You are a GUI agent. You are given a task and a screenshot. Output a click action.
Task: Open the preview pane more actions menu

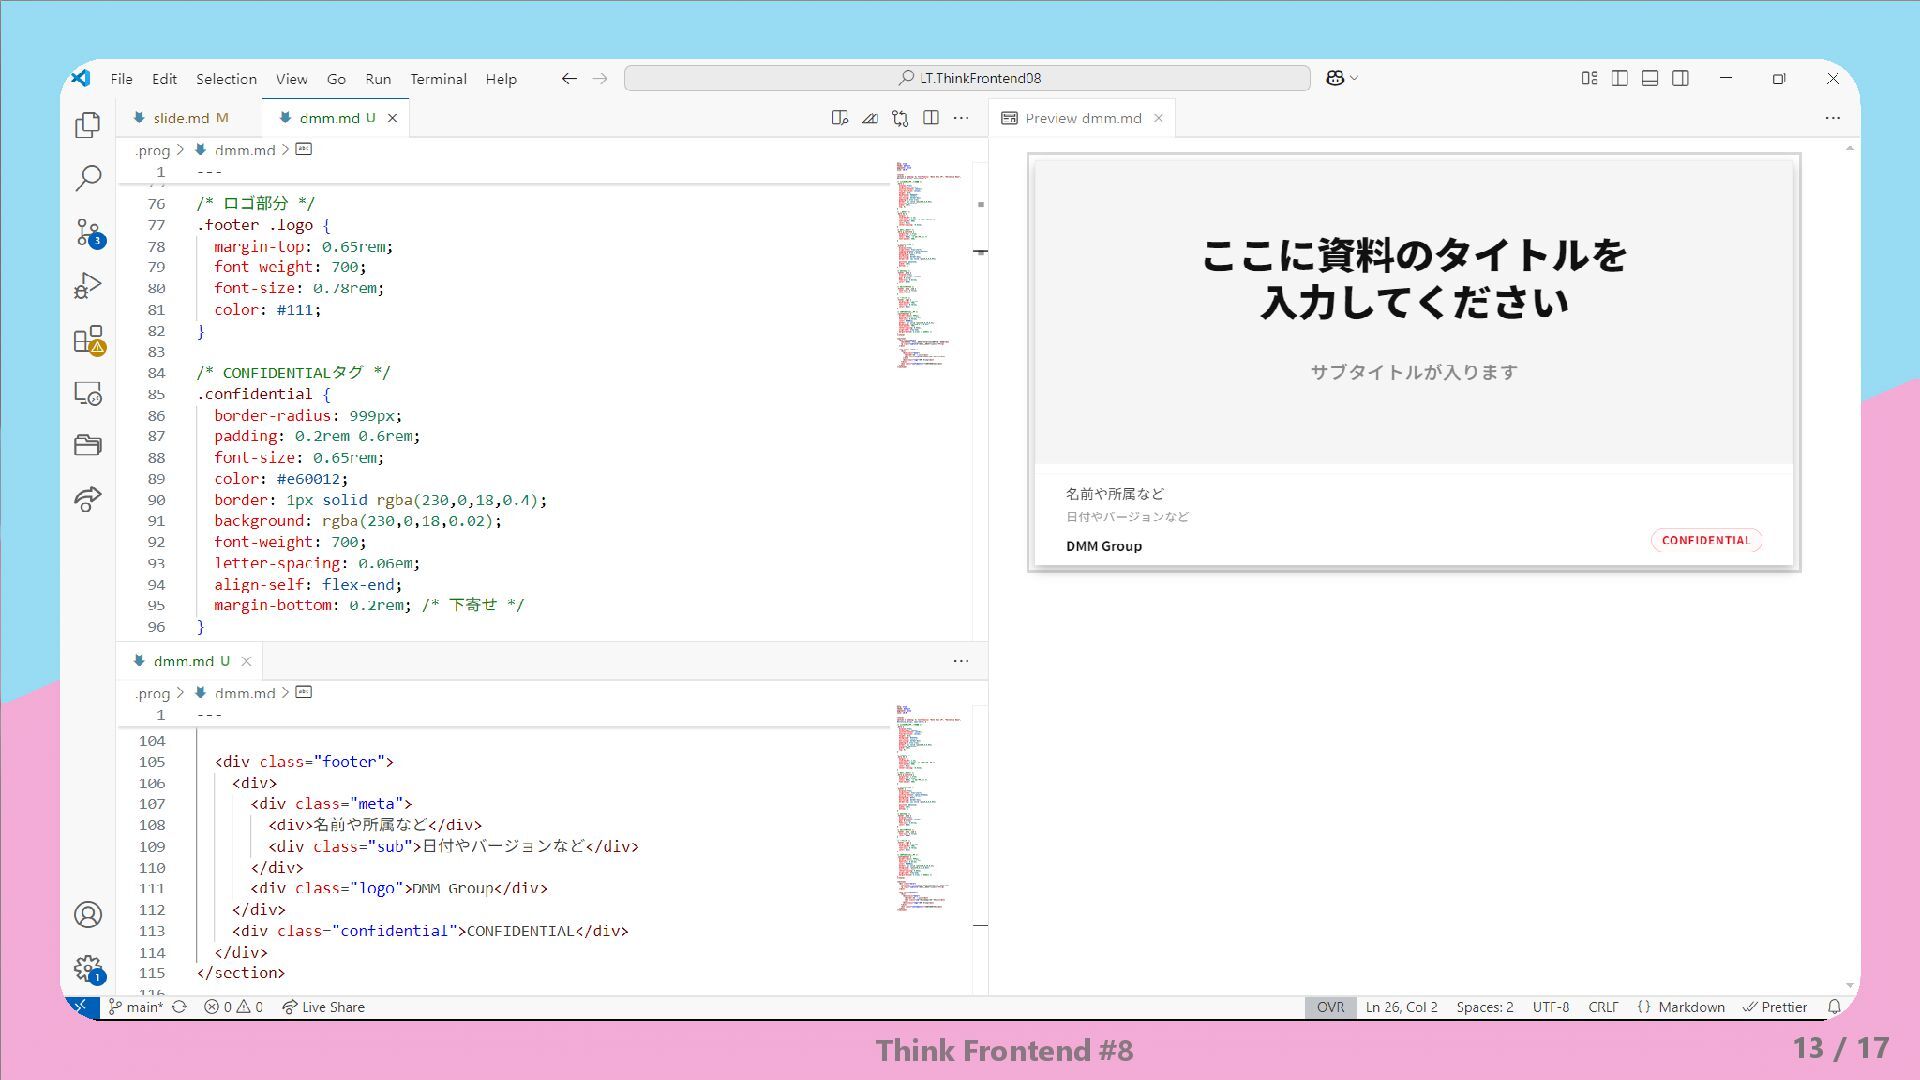pos(1832,118)
